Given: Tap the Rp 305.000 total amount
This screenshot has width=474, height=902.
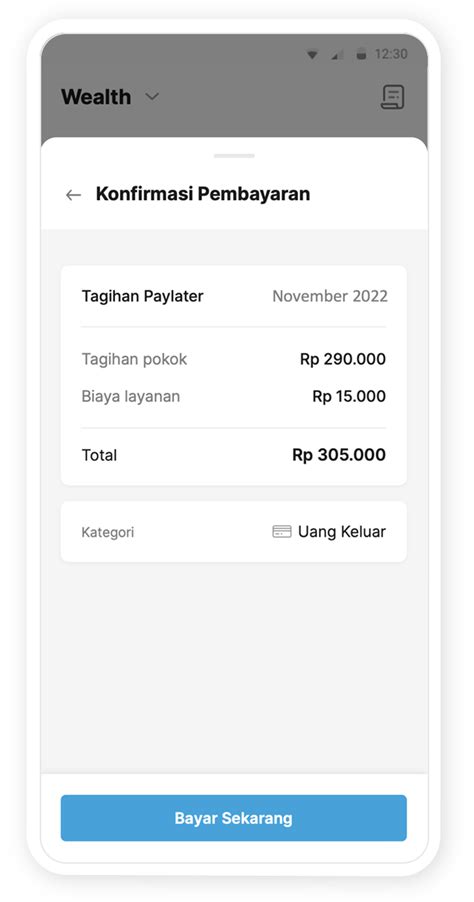Looking at the screenshot, I should pos(339,455).
